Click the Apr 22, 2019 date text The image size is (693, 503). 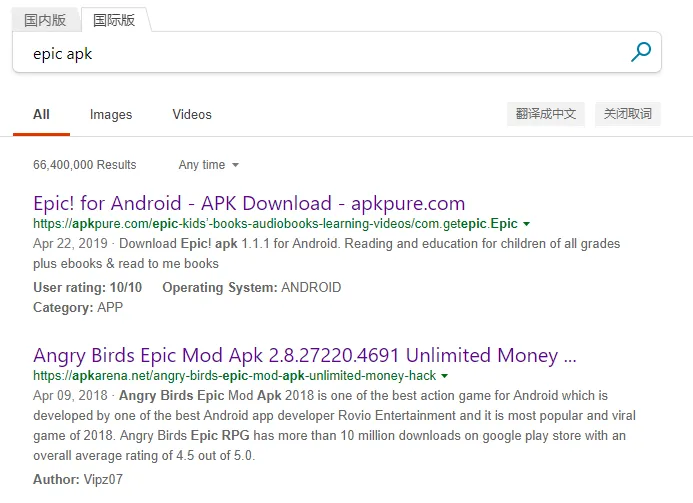coord(70,244)
